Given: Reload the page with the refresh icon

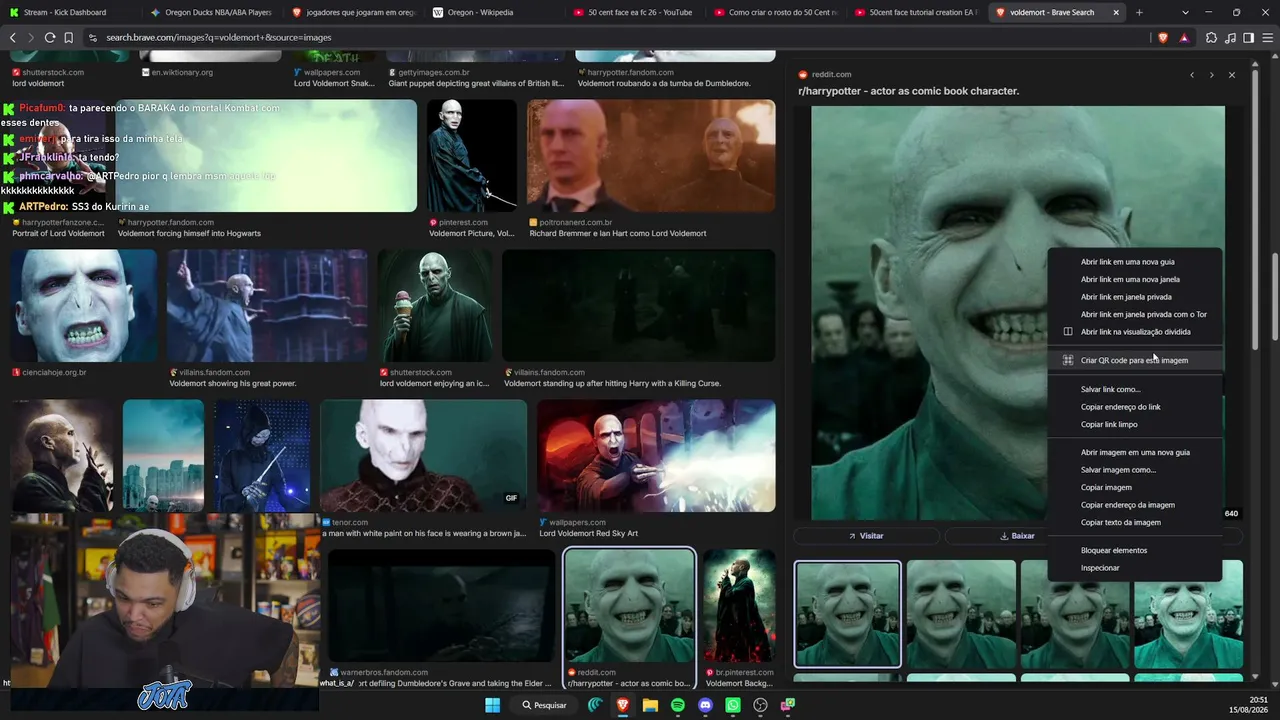Looking at the screenshot, I should (49, 38).
